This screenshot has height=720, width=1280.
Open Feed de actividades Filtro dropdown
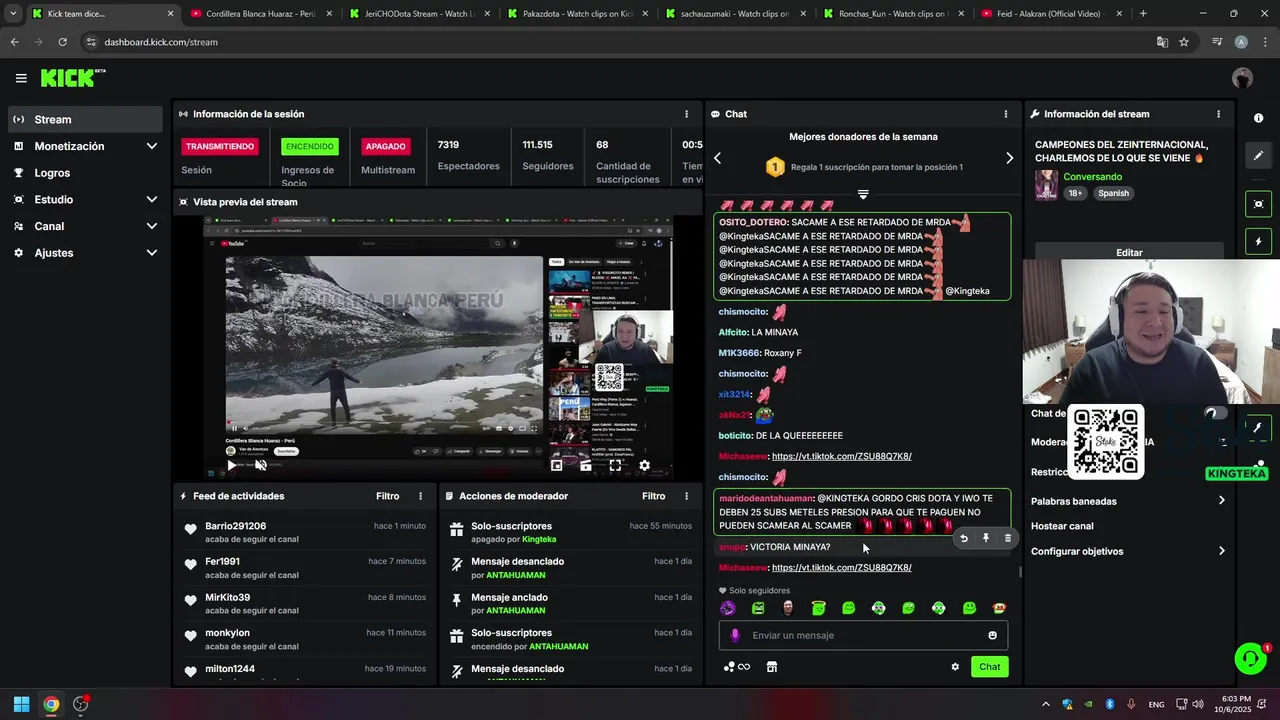pos(388,496)
